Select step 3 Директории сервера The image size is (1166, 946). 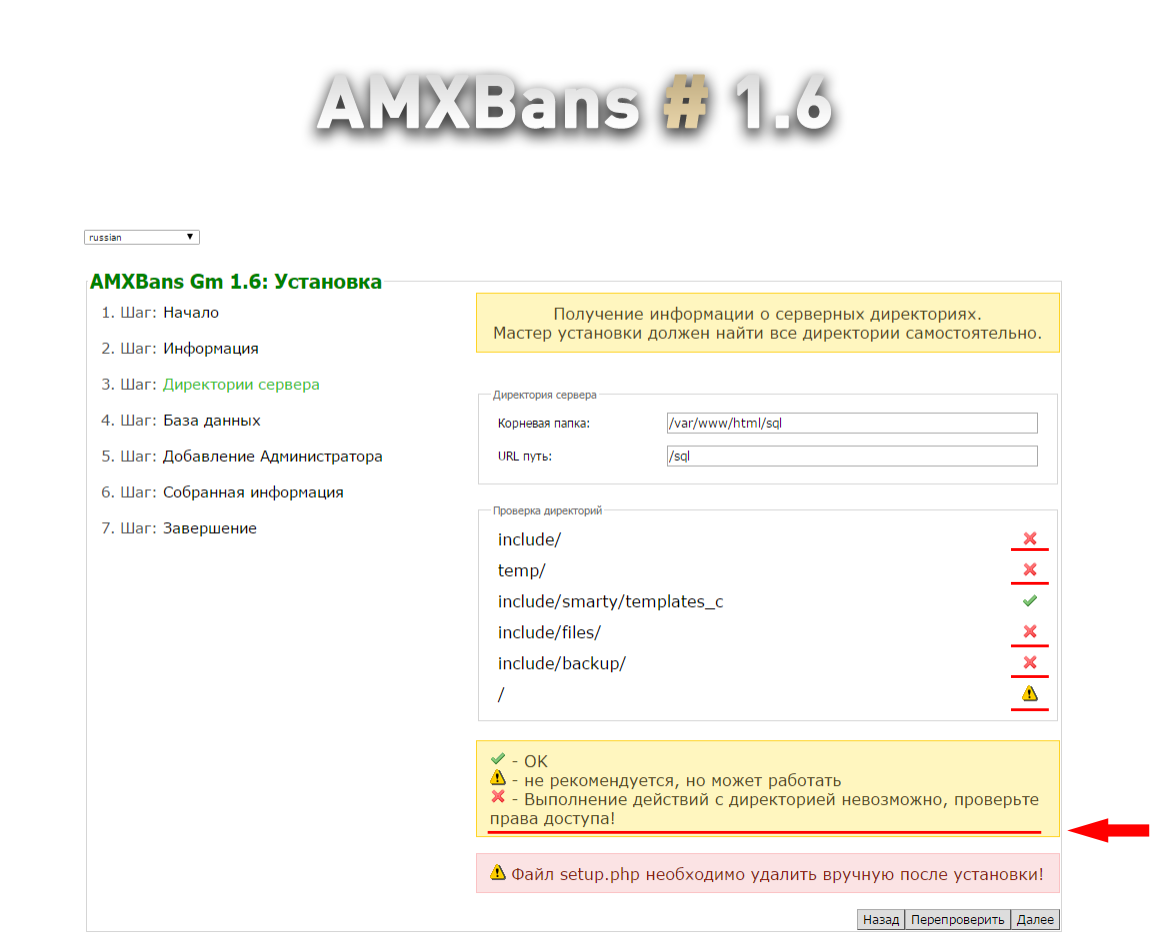(x=241, y=384)
